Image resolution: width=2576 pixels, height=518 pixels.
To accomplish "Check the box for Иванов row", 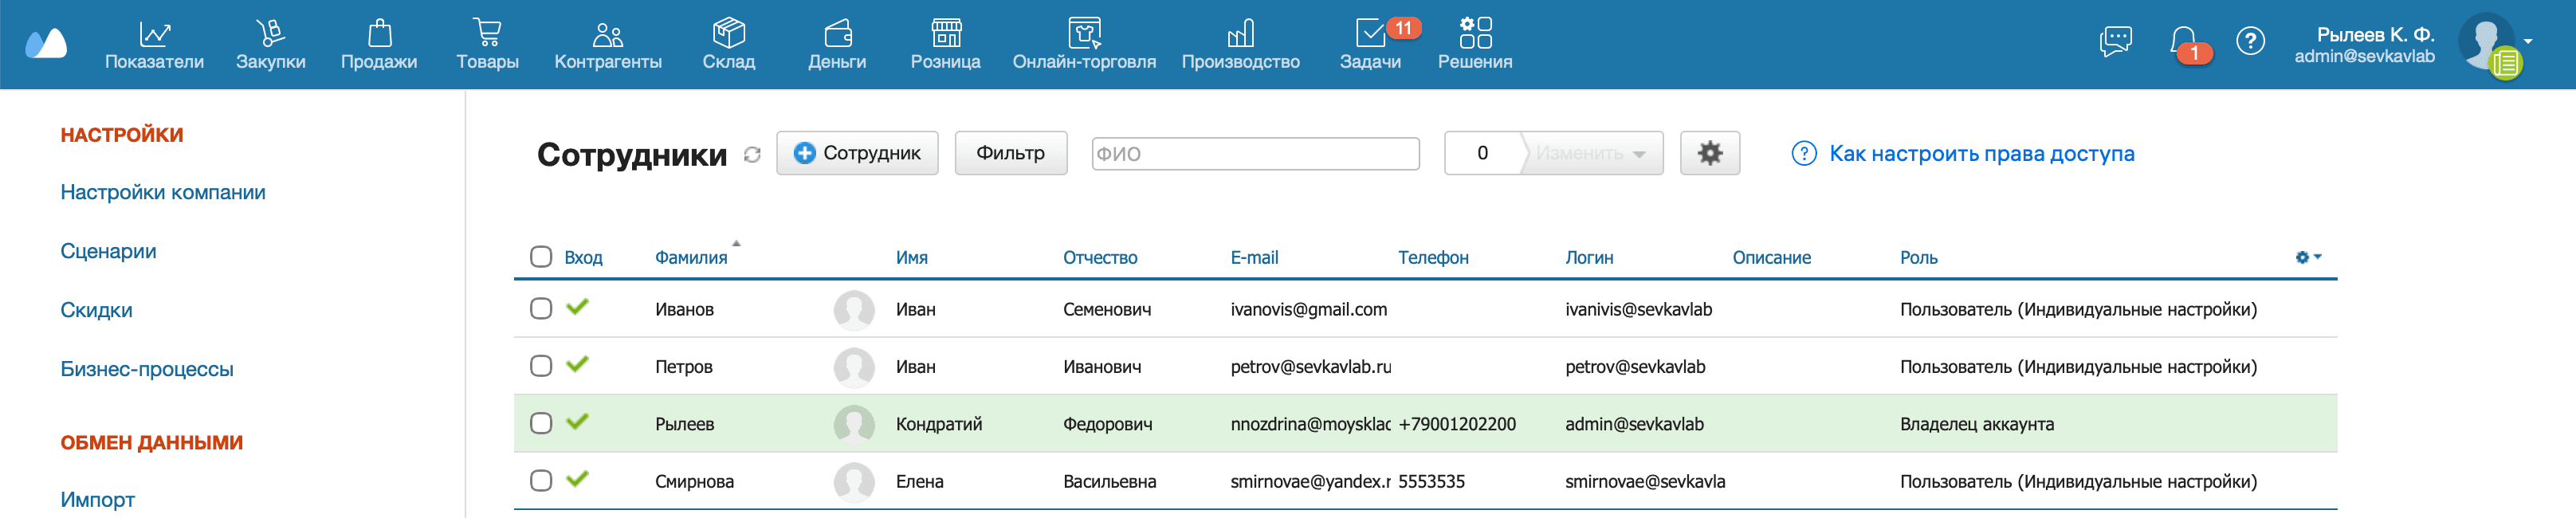I will point(541,308).
